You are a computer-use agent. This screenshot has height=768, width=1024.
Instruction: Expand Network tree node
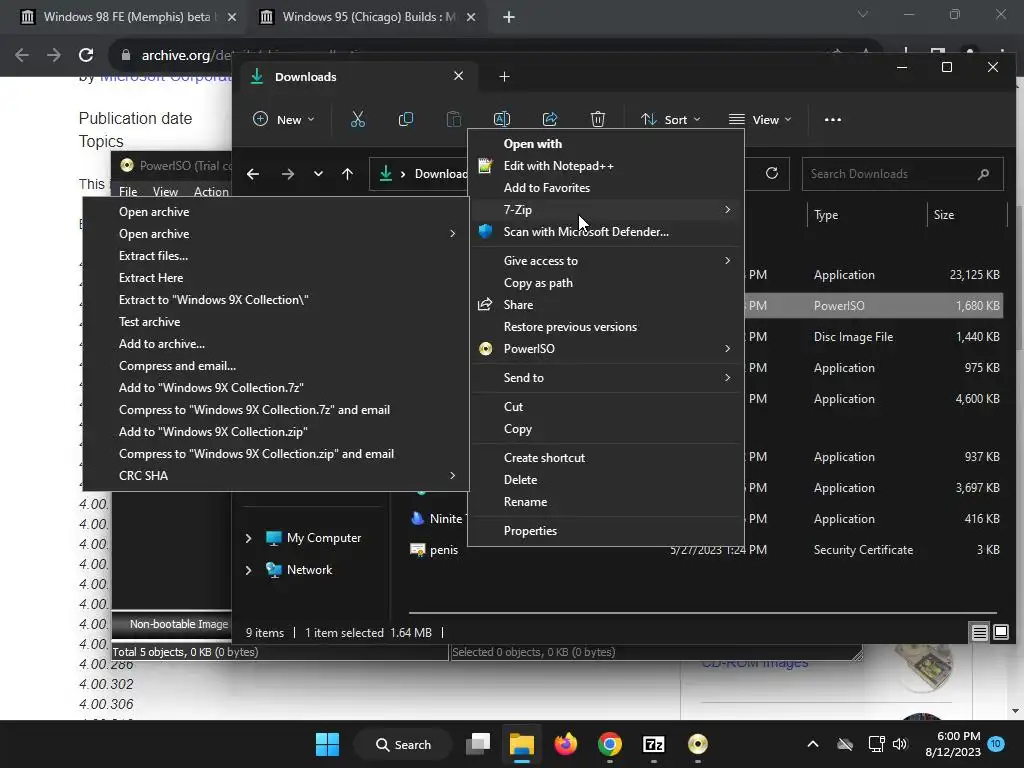tap(248, 570)
